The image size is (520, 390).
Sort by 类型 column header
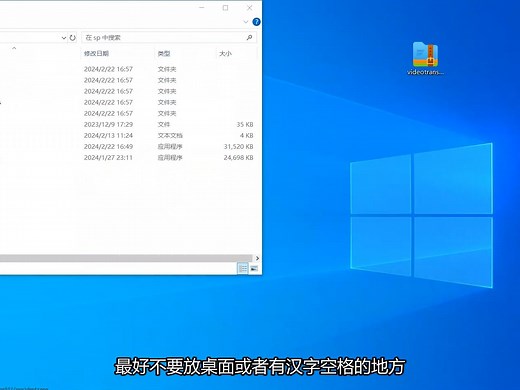pos(164,53)
